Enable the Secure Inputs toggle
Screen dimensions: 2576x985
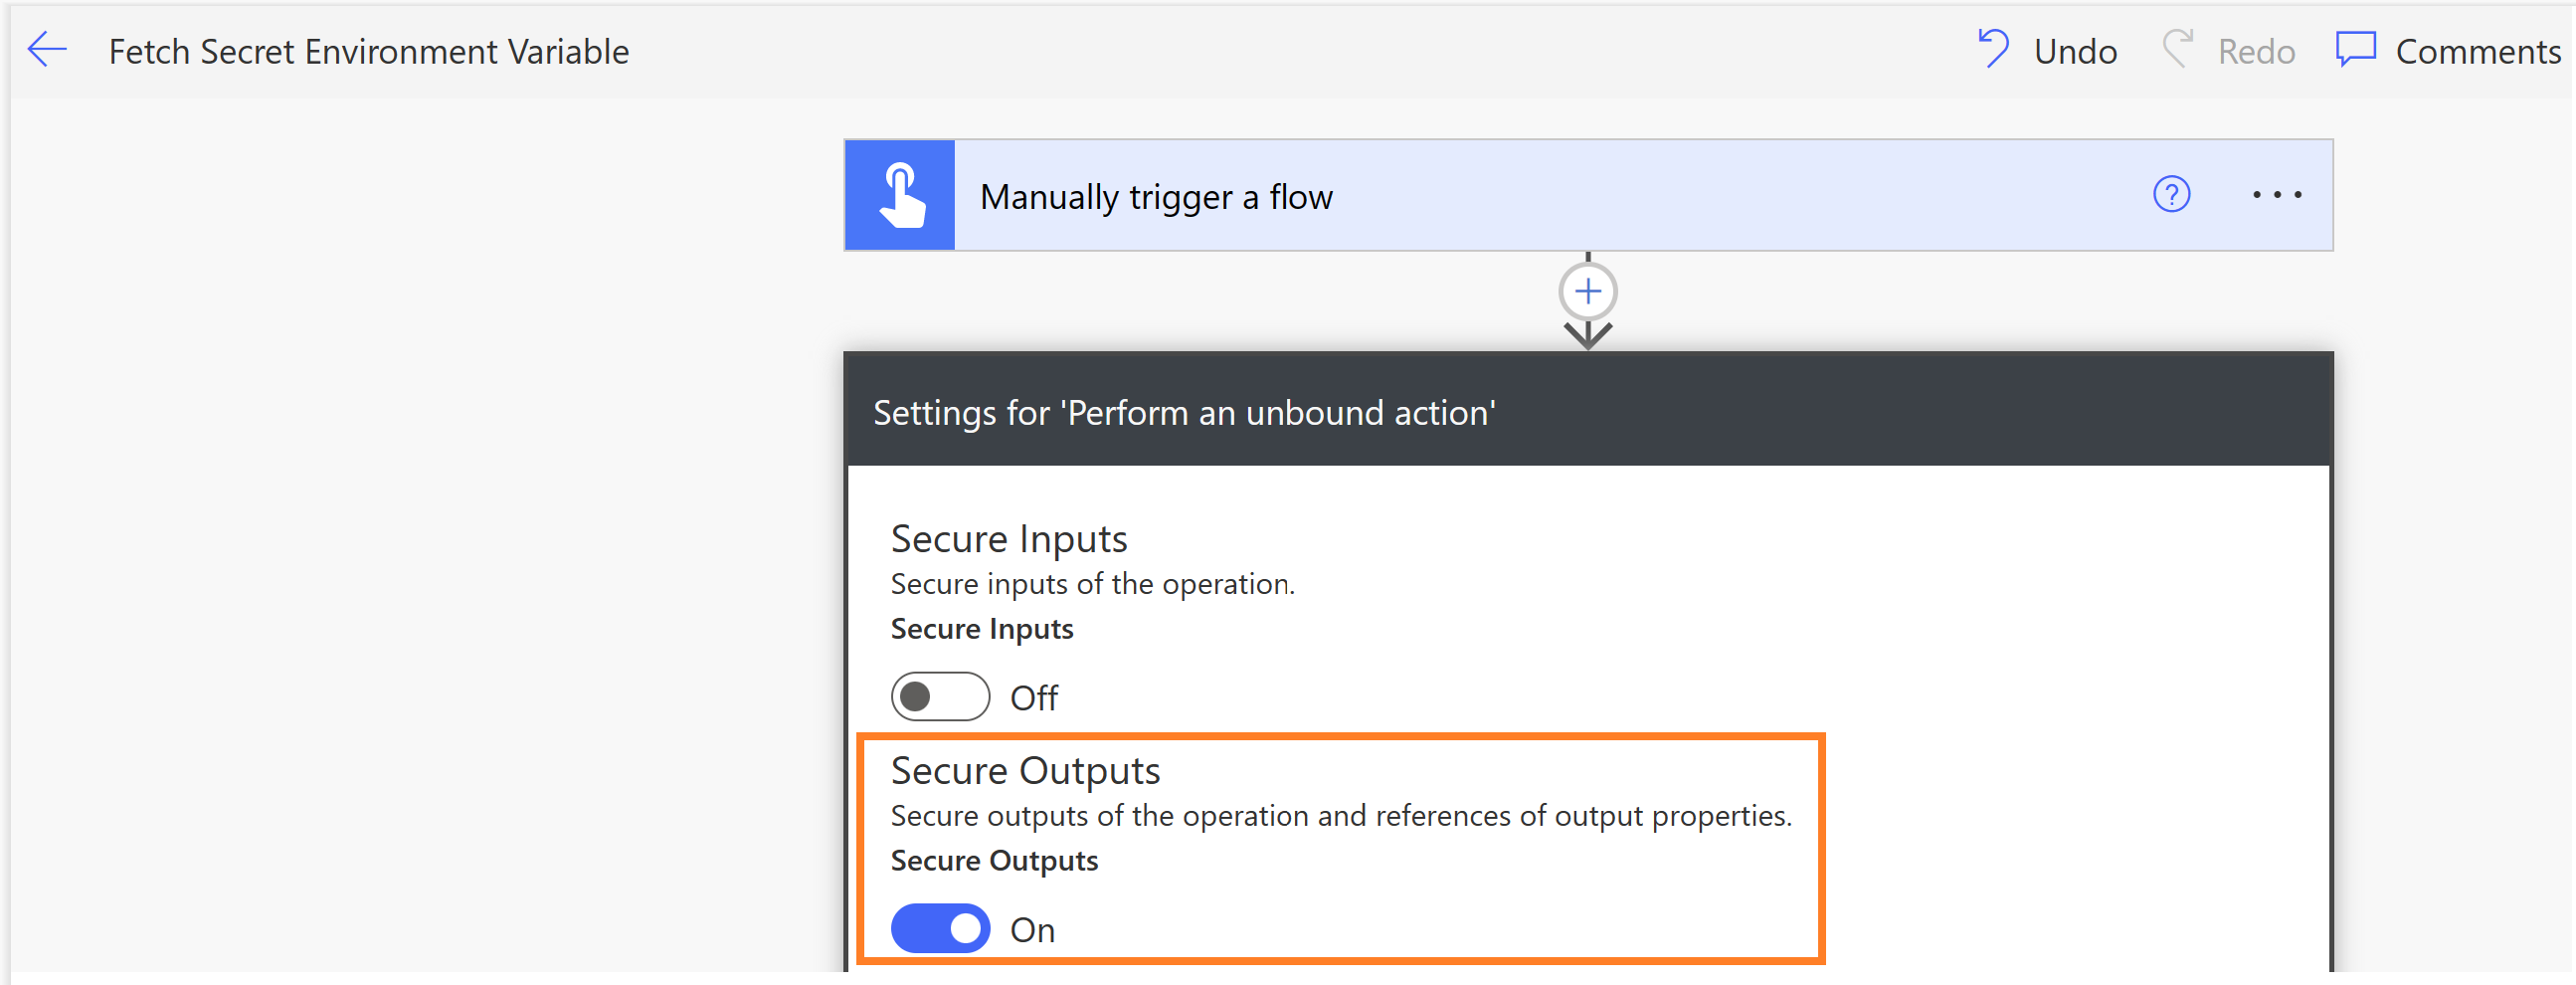click(x=940, y=696)
